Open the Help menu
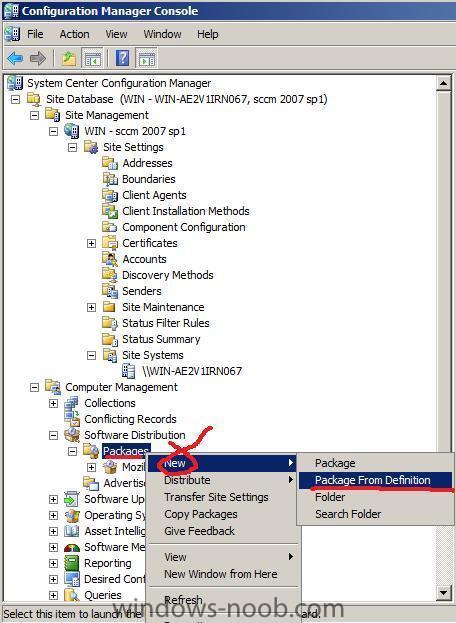 click(208, 34)
